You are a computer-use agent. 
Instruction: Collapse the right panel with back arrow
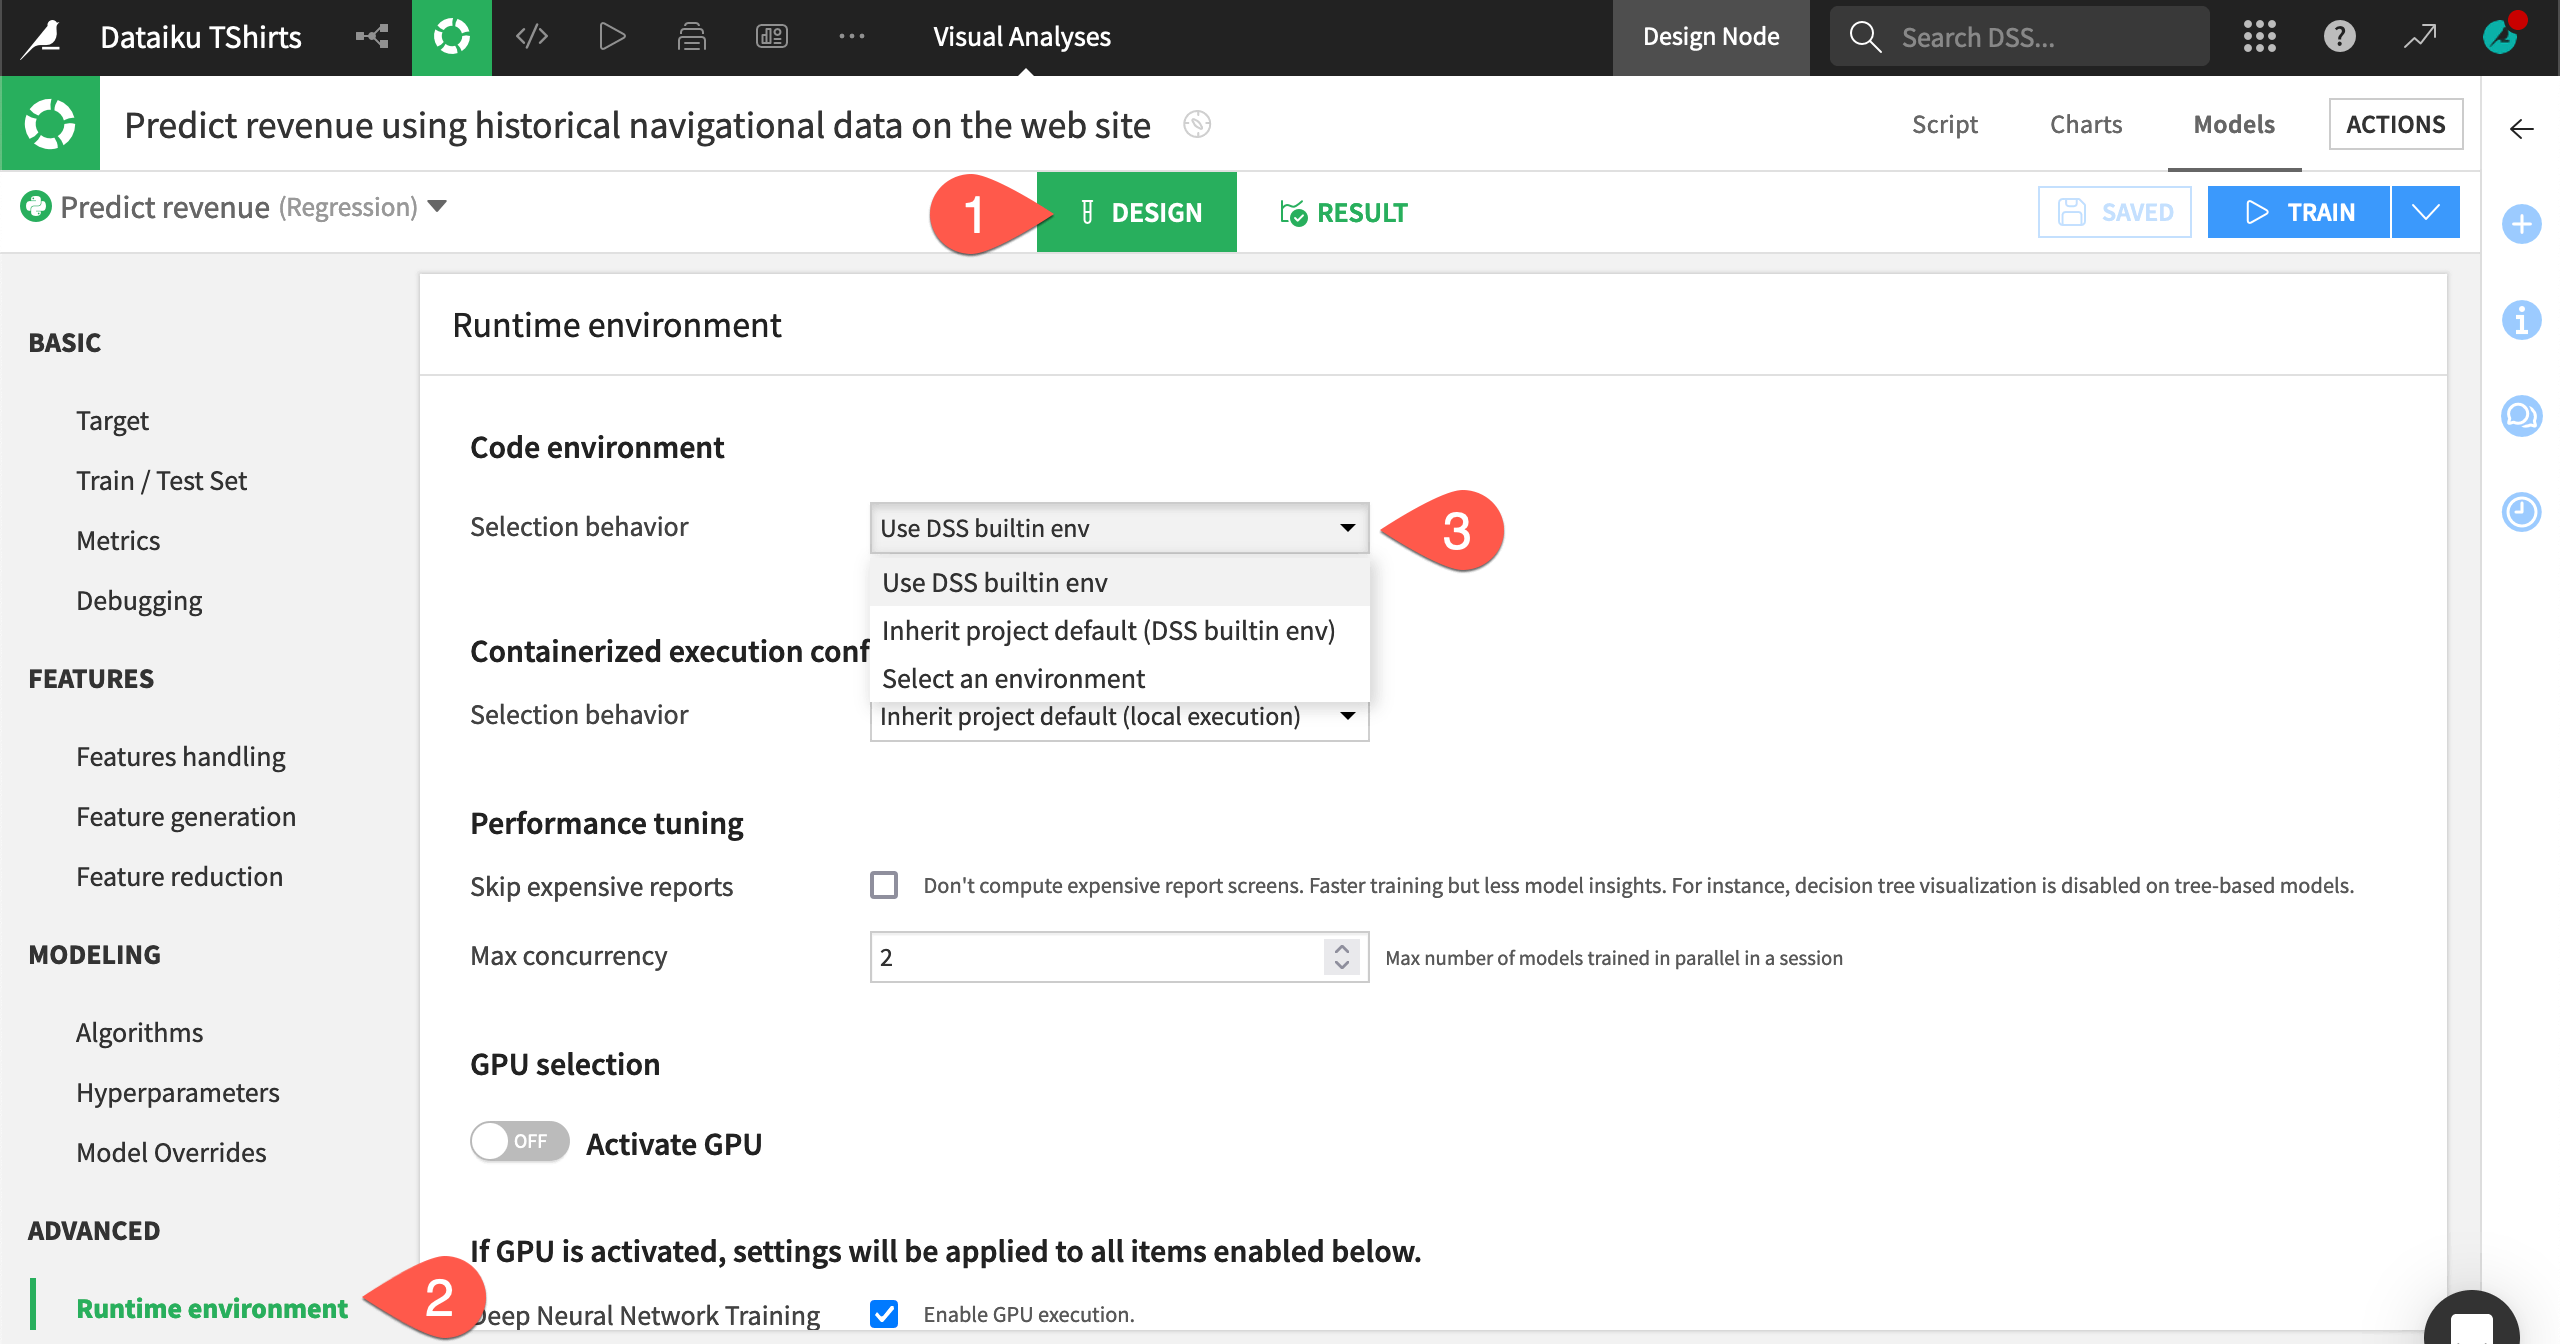click(2522, 129)
